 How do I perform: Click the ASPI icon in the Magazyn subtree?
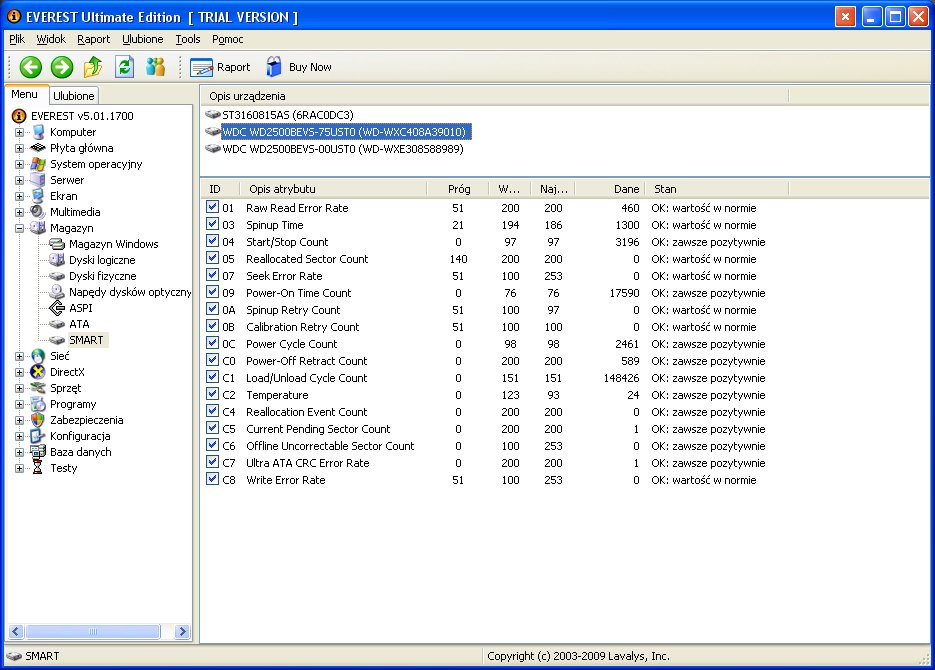[x=57, y=308]
